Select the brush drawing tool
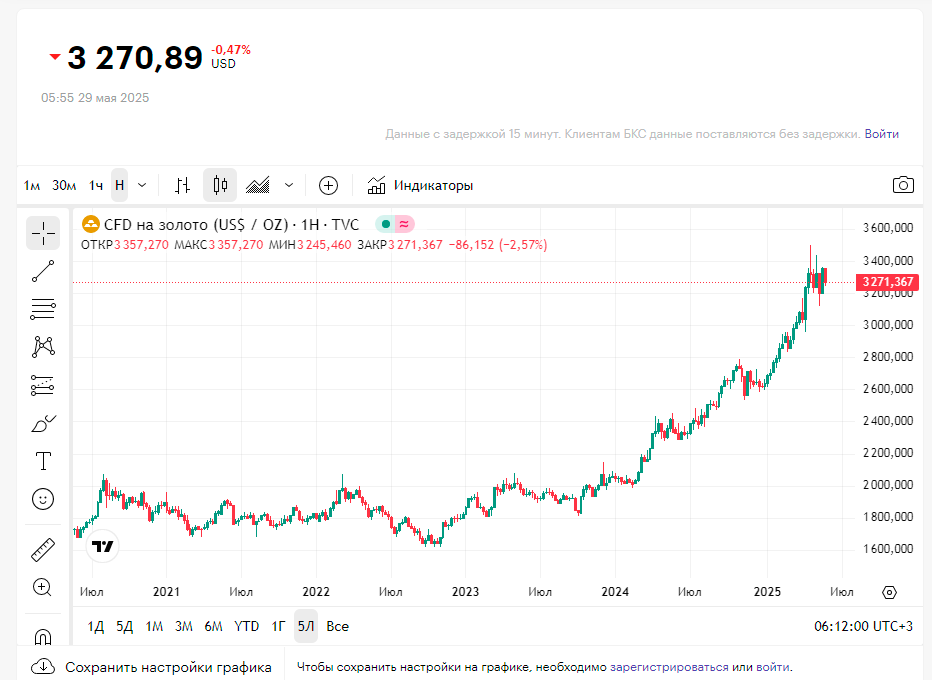The height and width of the screenshot is (680, 932). (x=43, y=423)
